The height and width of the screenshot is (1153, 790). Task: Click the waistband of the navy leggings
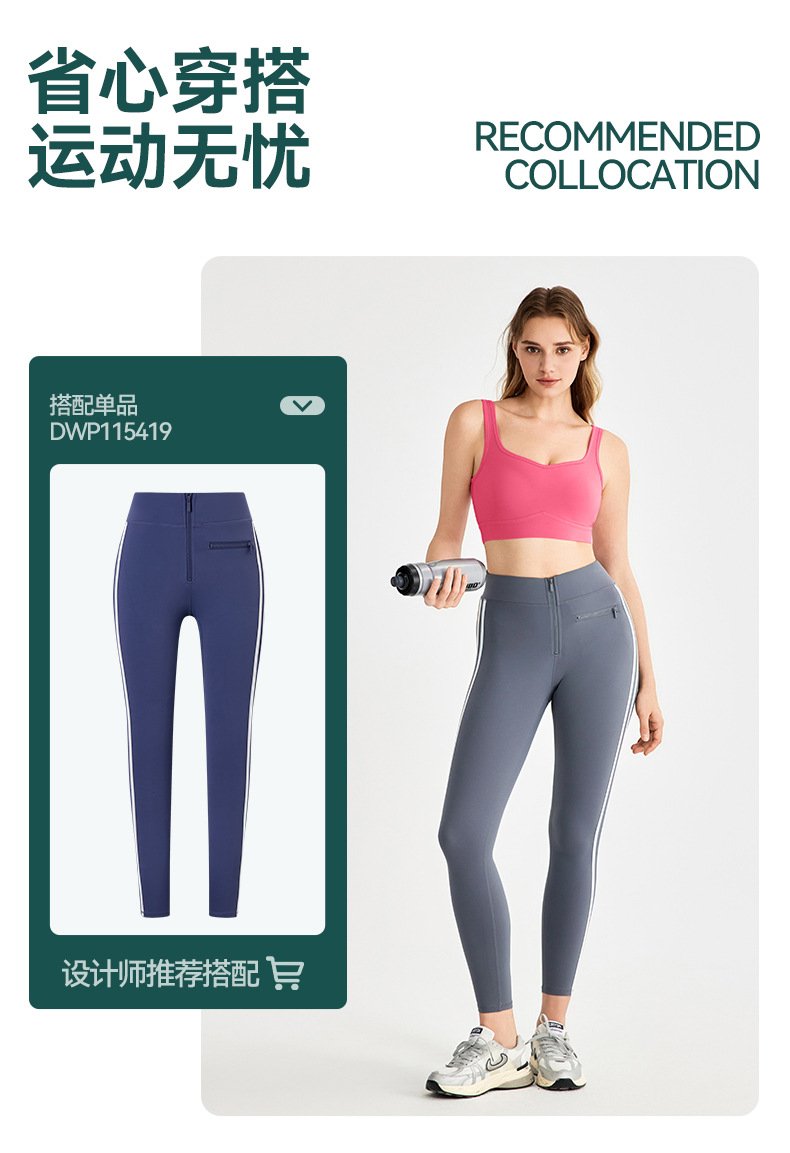pos(189,507)
